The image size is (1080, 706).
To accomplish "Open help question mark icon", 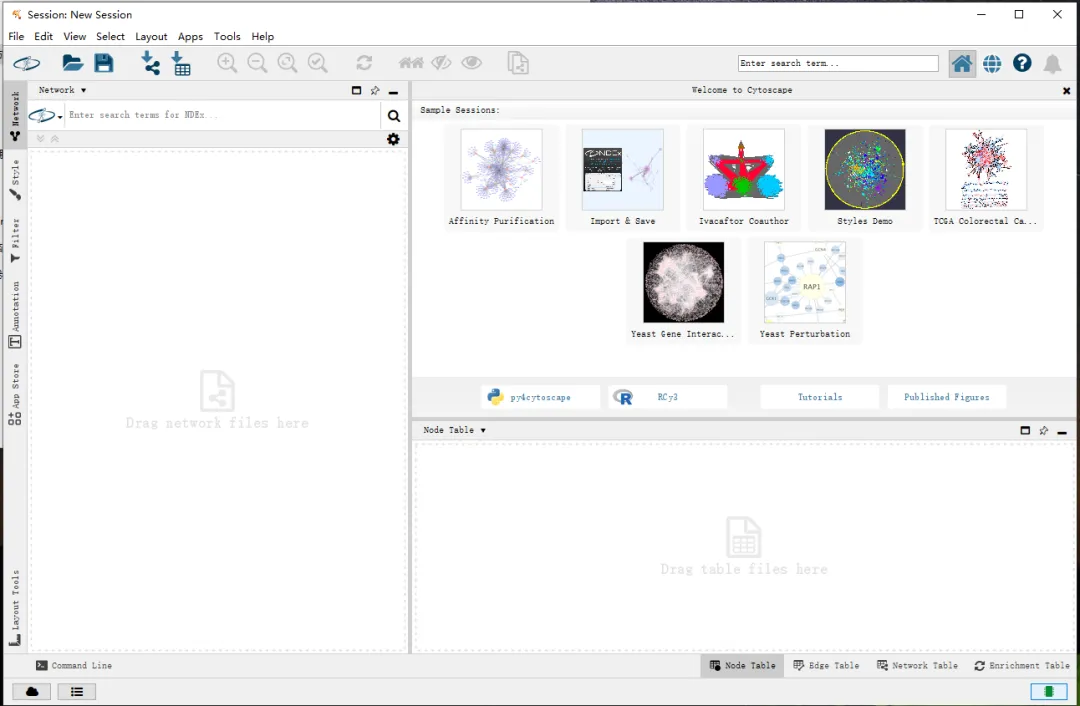I will point(1022,63).
